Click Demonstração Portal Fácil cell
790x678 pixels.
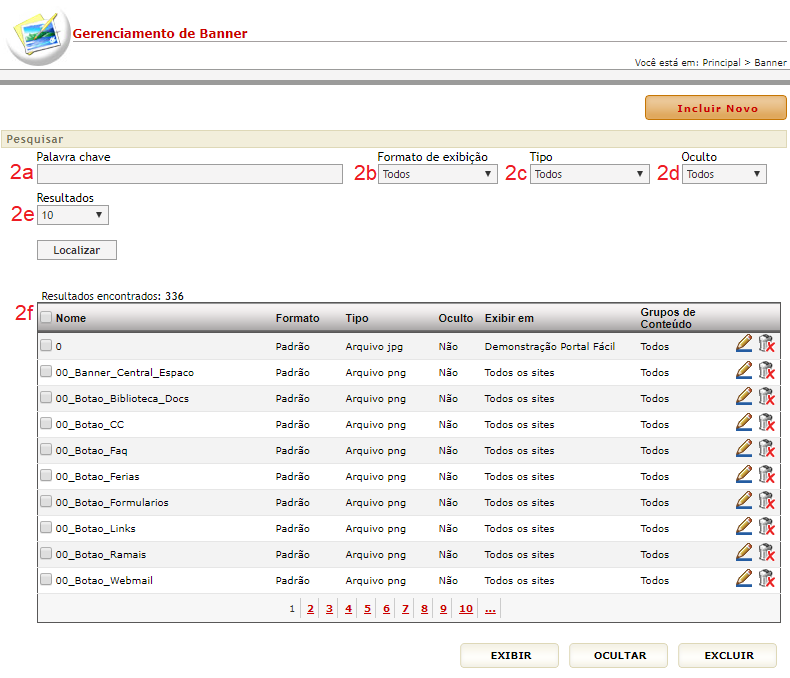[550, 346]
